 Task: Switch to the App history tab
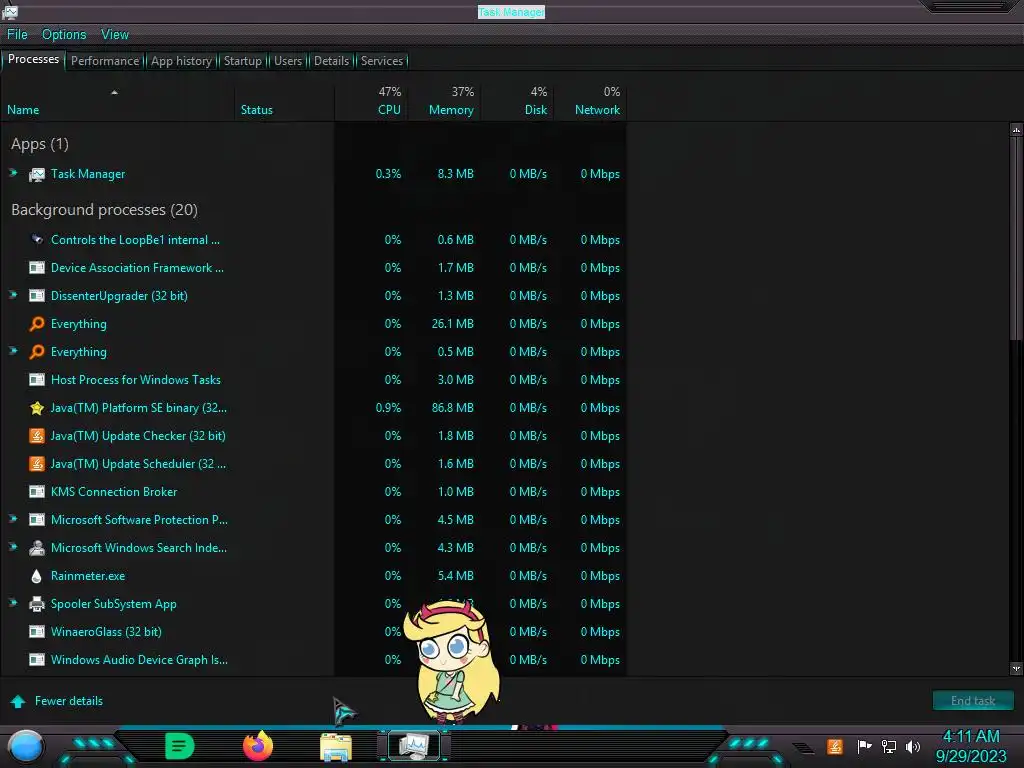click(x=181, y=61)
